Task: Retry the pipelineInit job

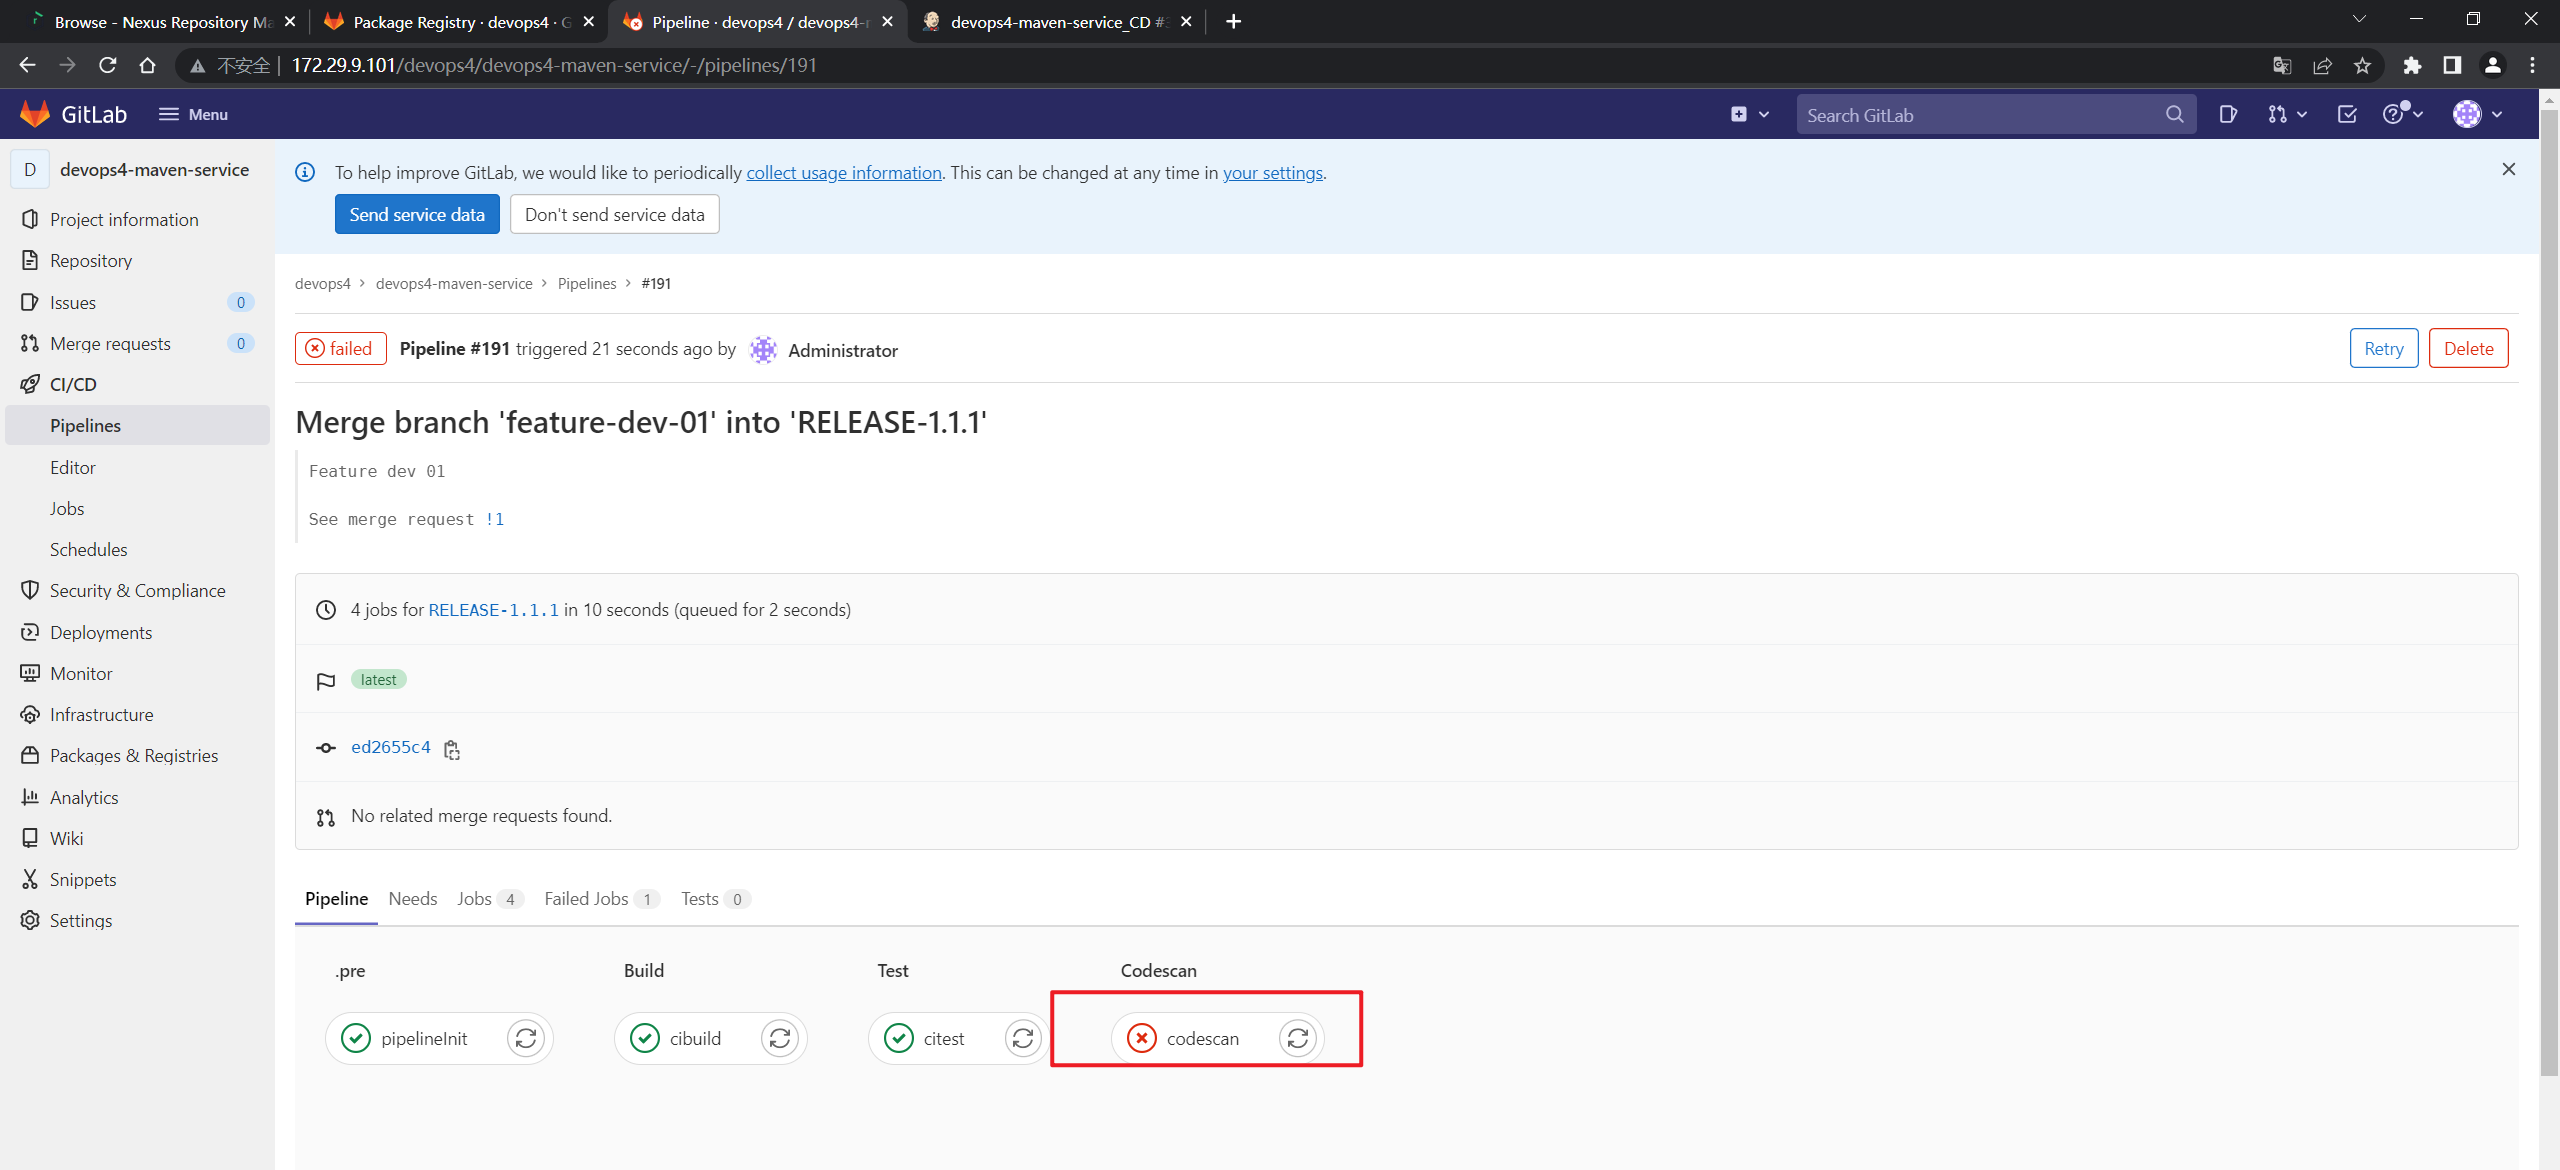Action: 526,1038
